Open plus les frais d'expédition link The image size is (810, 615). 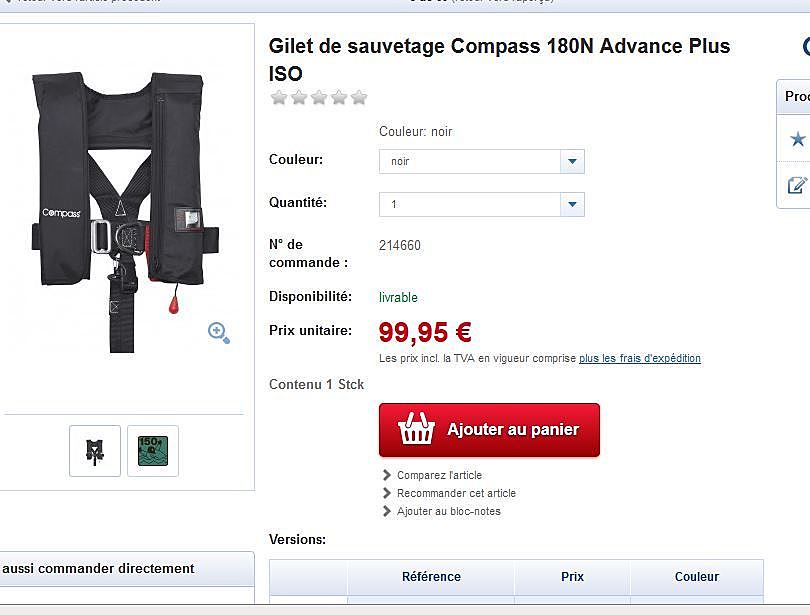(x=640, y=358)
